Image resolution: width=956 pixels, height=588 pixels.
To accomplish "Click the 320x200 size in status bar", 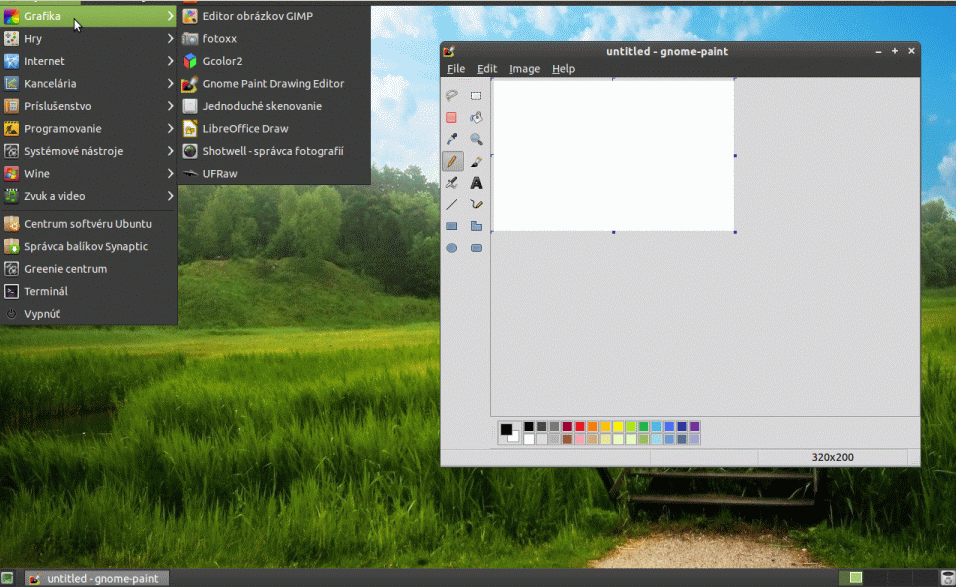I will pyautogui.click(x=832, y=457).
